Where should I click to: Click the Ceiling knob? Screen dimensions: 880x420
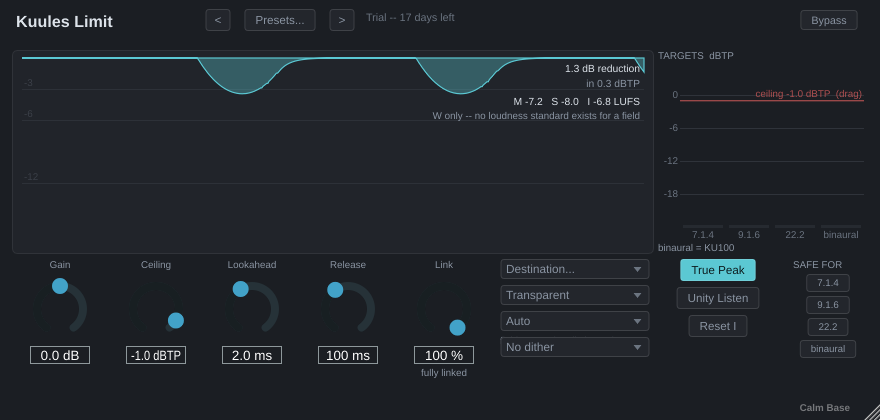coord(156,308)
